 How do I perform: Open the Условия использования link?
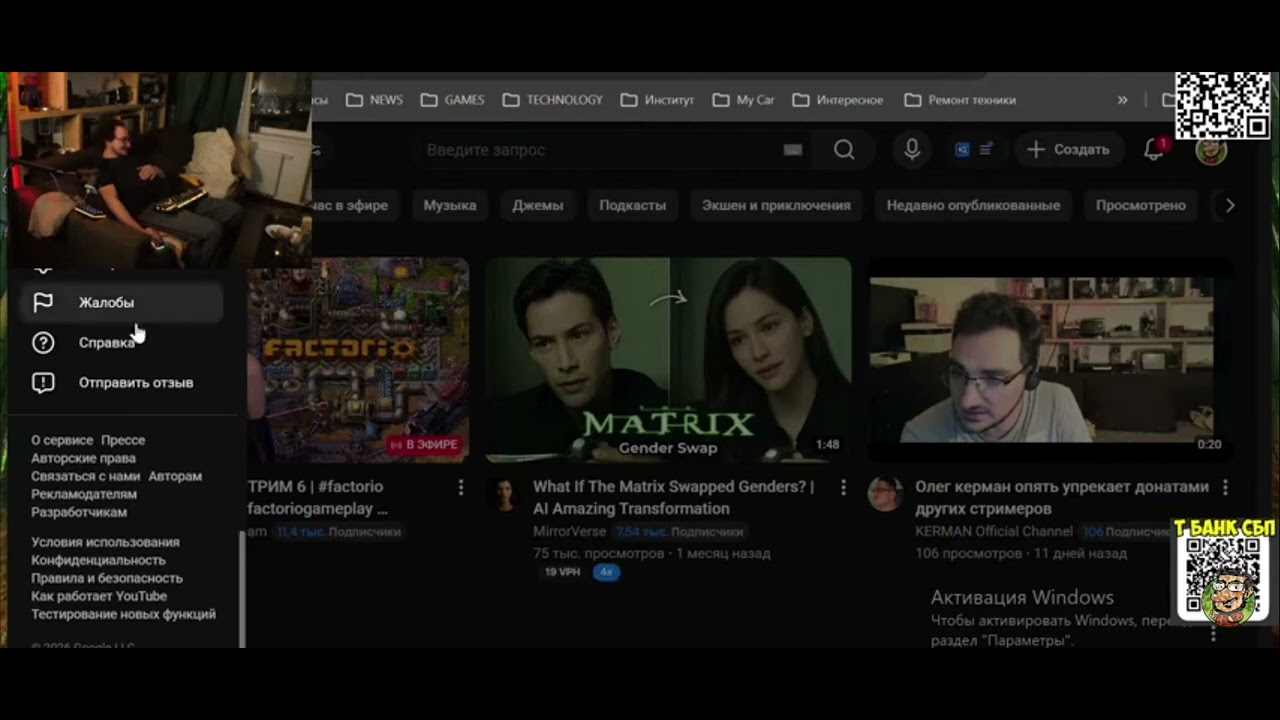105,542
